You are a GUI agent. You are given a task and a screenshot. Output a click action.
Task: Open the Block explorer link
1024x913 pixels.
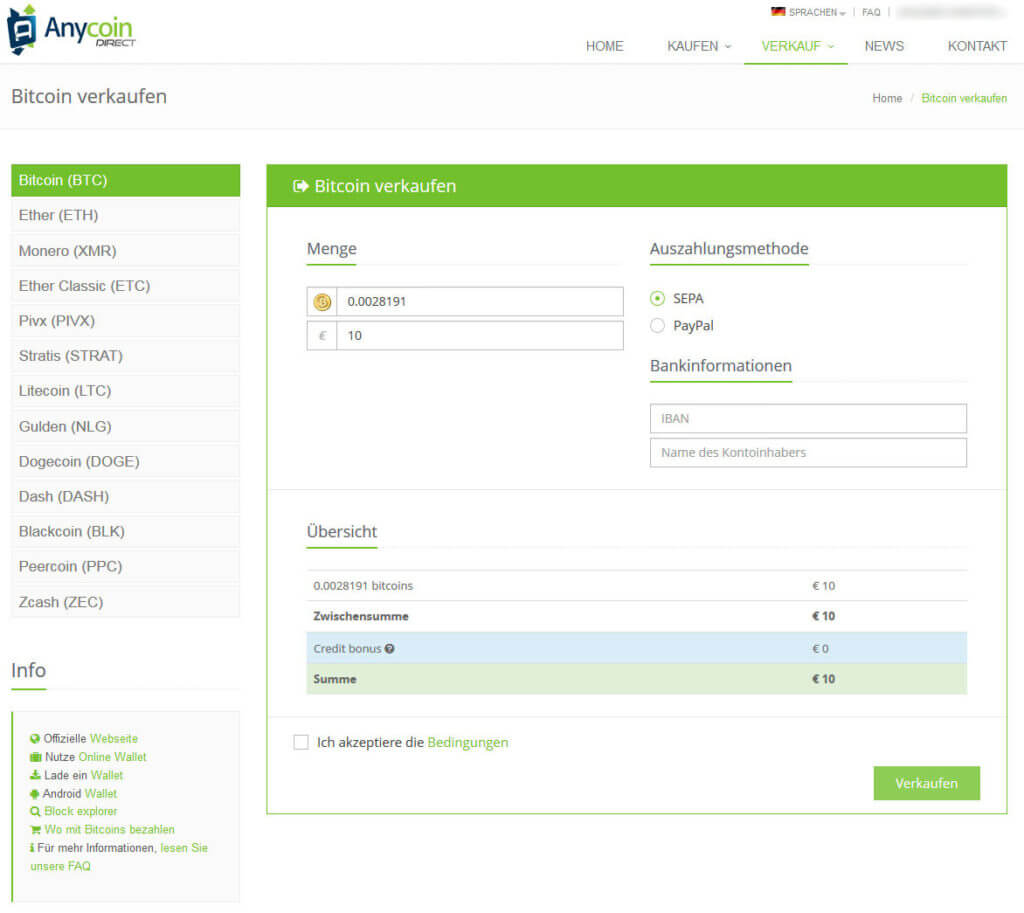81,811
